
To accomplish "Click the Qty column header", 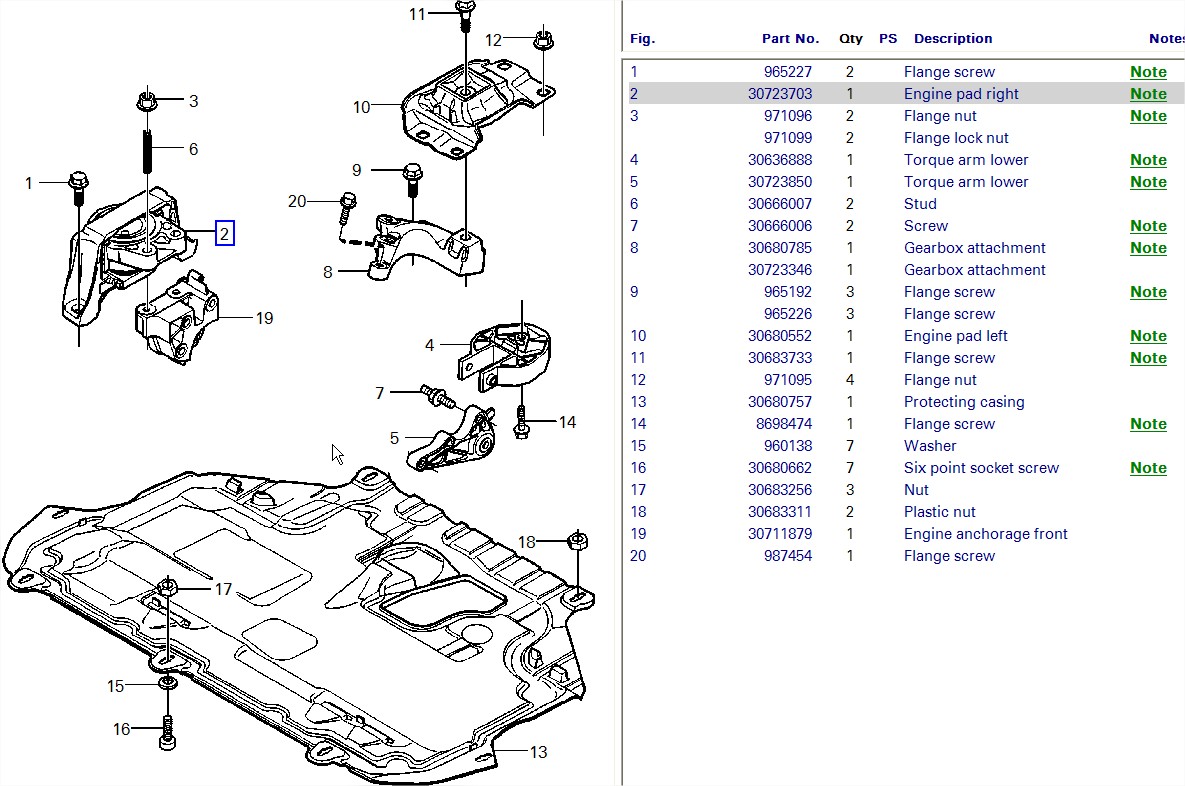I will [x=850, y=39].
